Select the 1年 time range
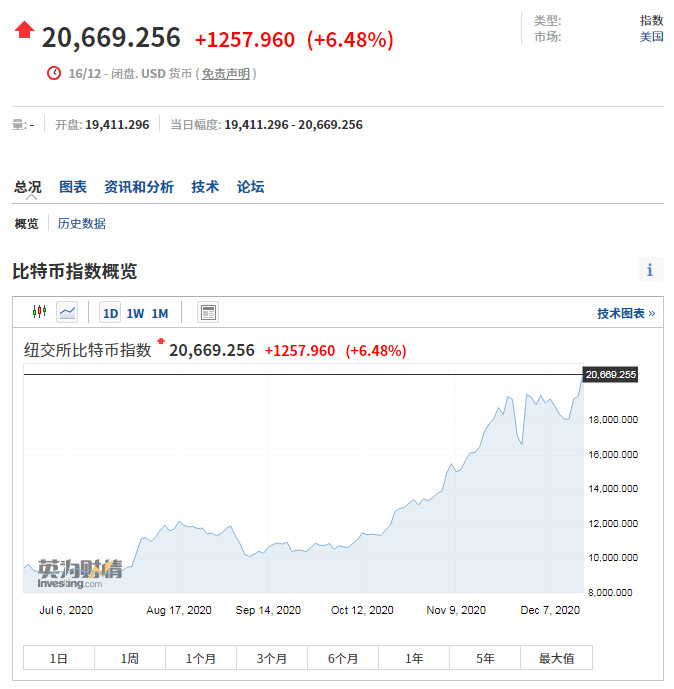 tap(414, 658)
